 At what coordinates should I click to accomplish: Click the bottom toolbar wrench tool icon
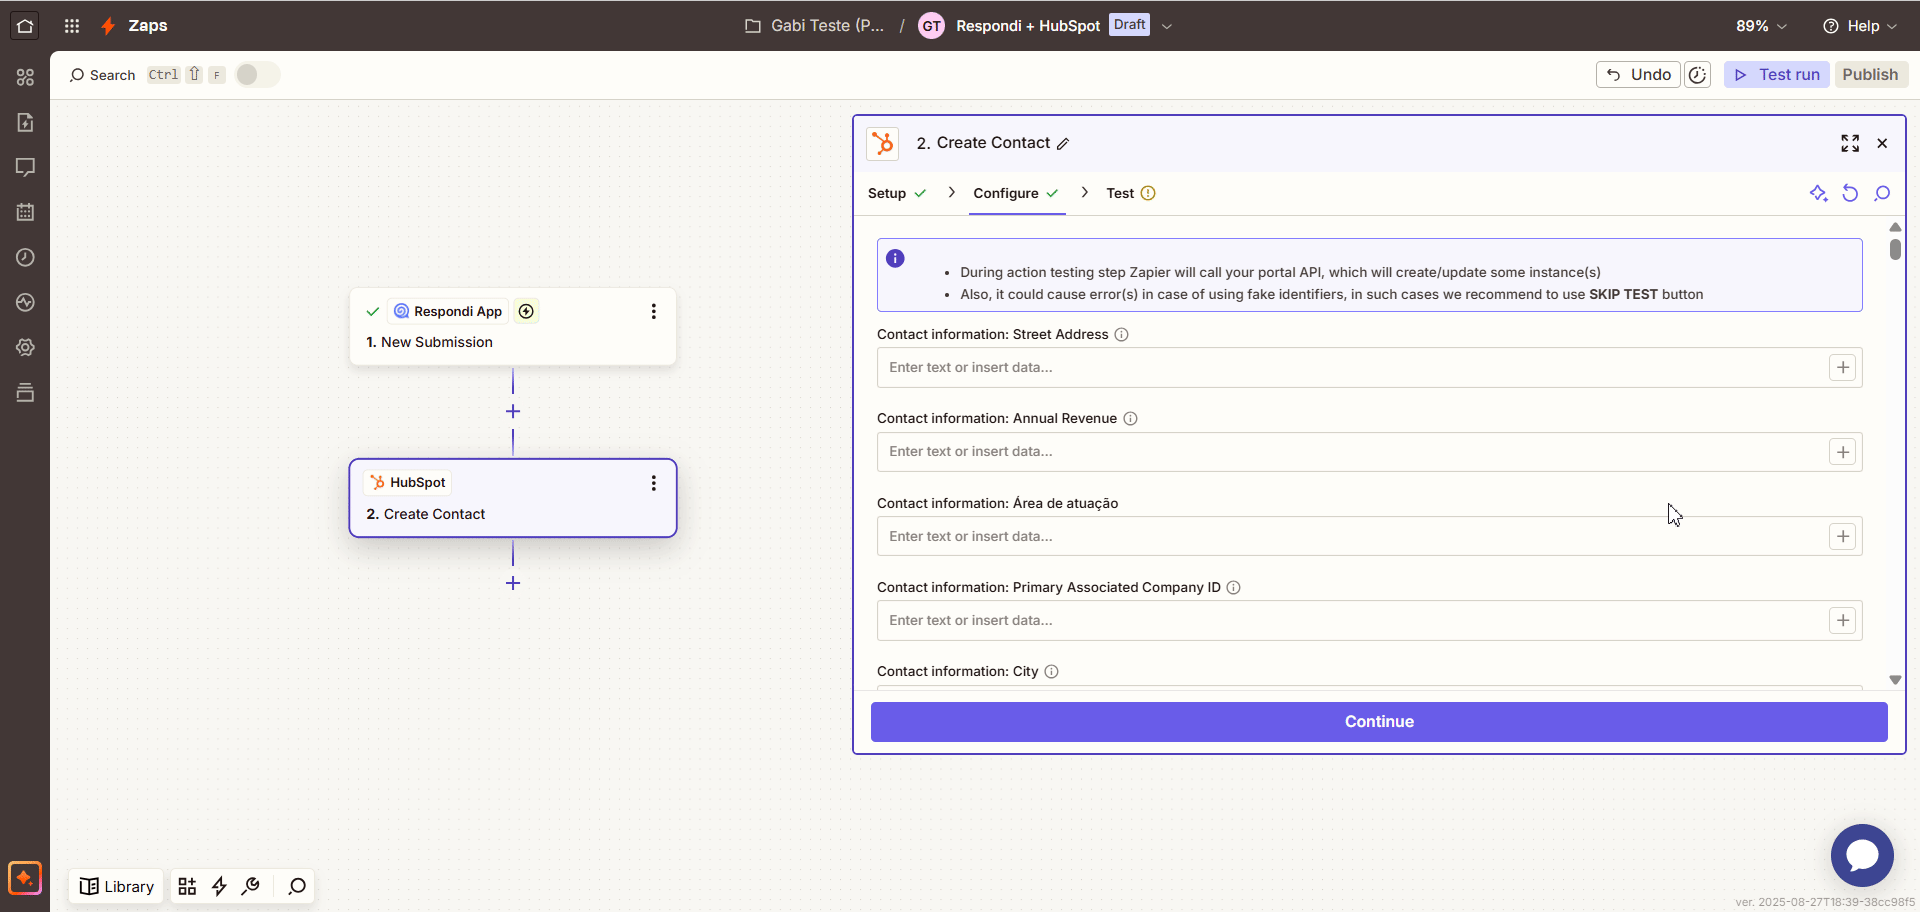click(x=251, y=886)
